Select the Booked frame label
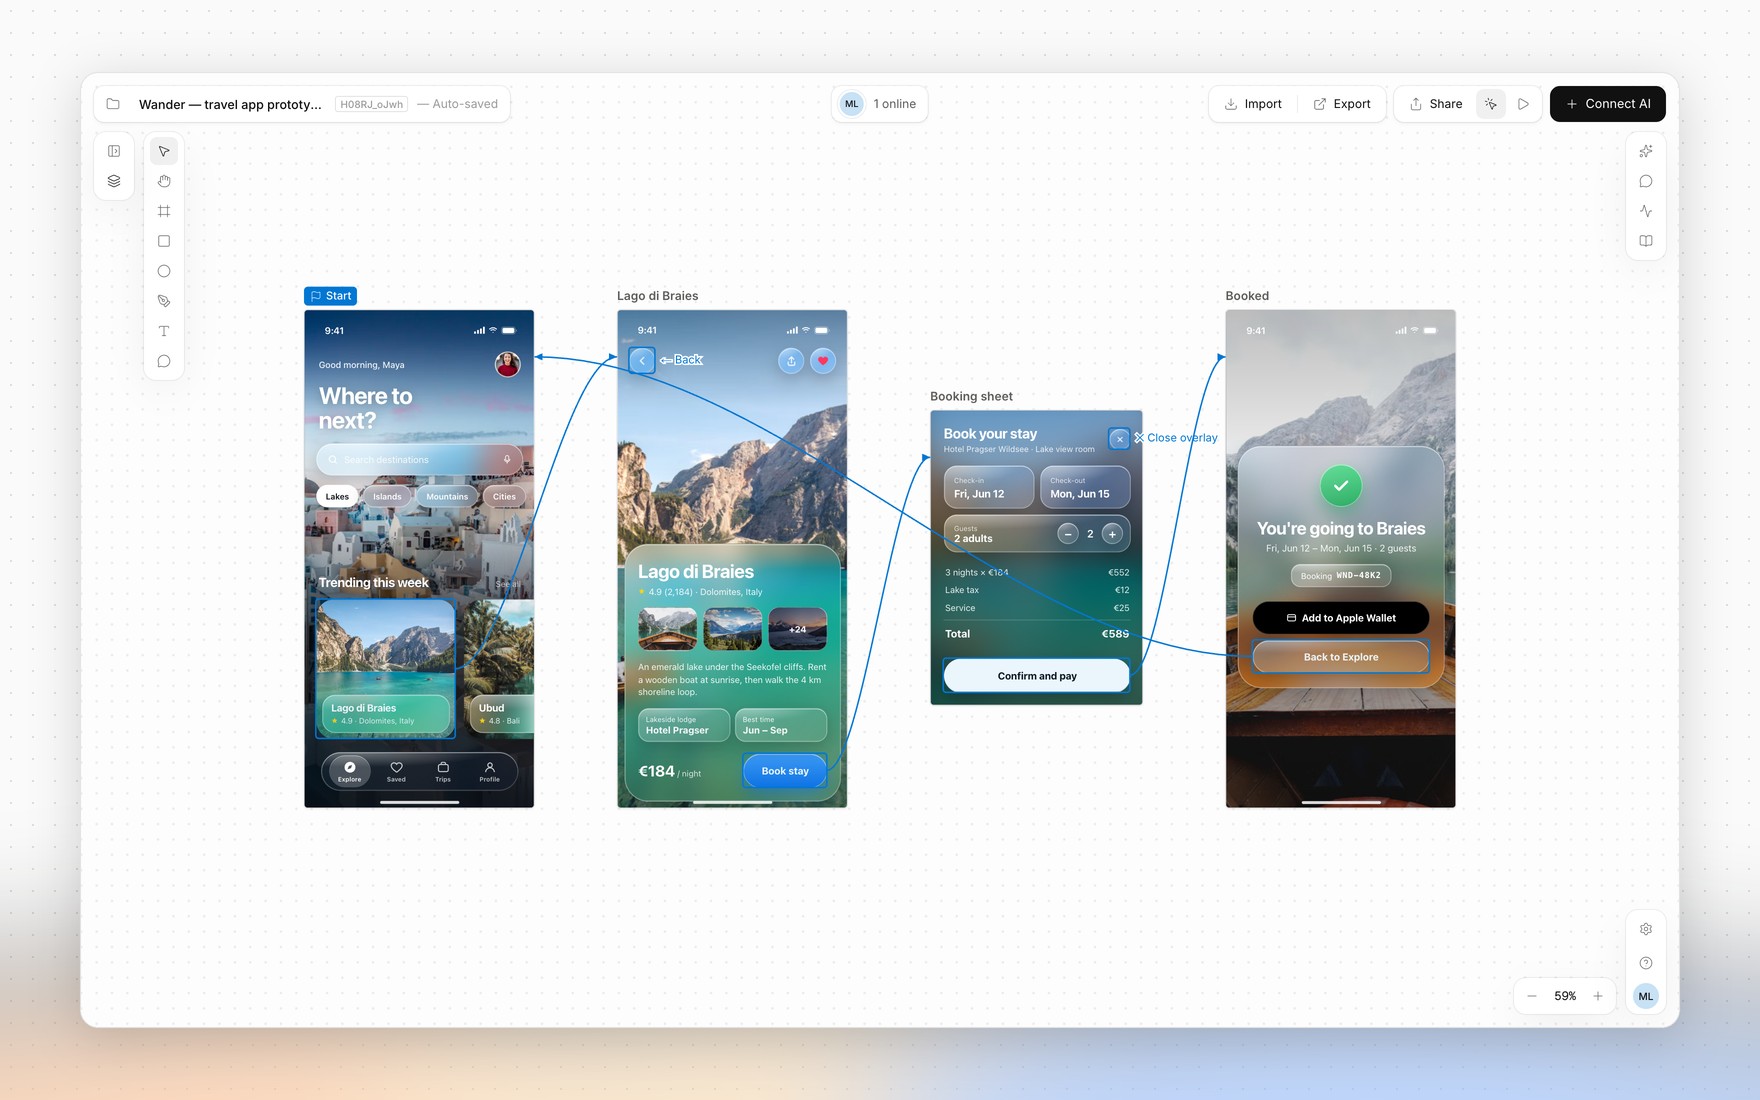This screenshot has height=1100, width=1760. pyautogui.click(x=1247, y=296)
